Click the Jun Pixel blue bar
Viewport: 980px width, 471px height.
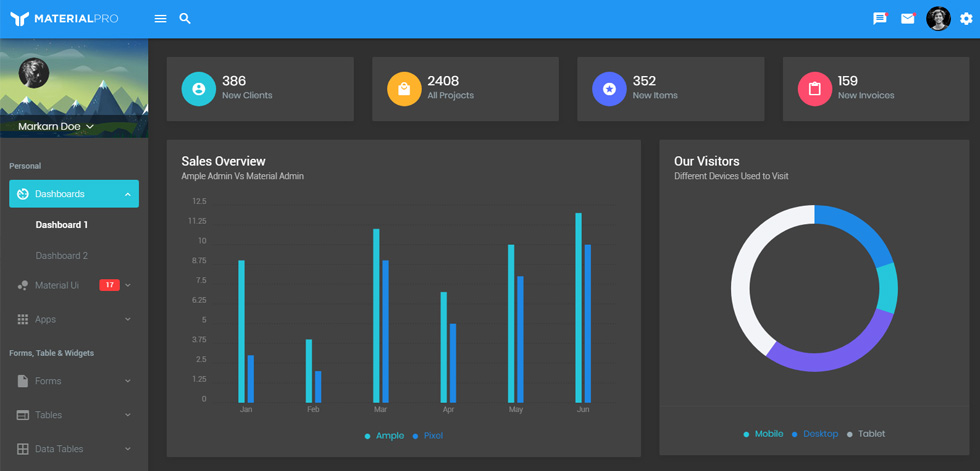click(x=588, y=324)
